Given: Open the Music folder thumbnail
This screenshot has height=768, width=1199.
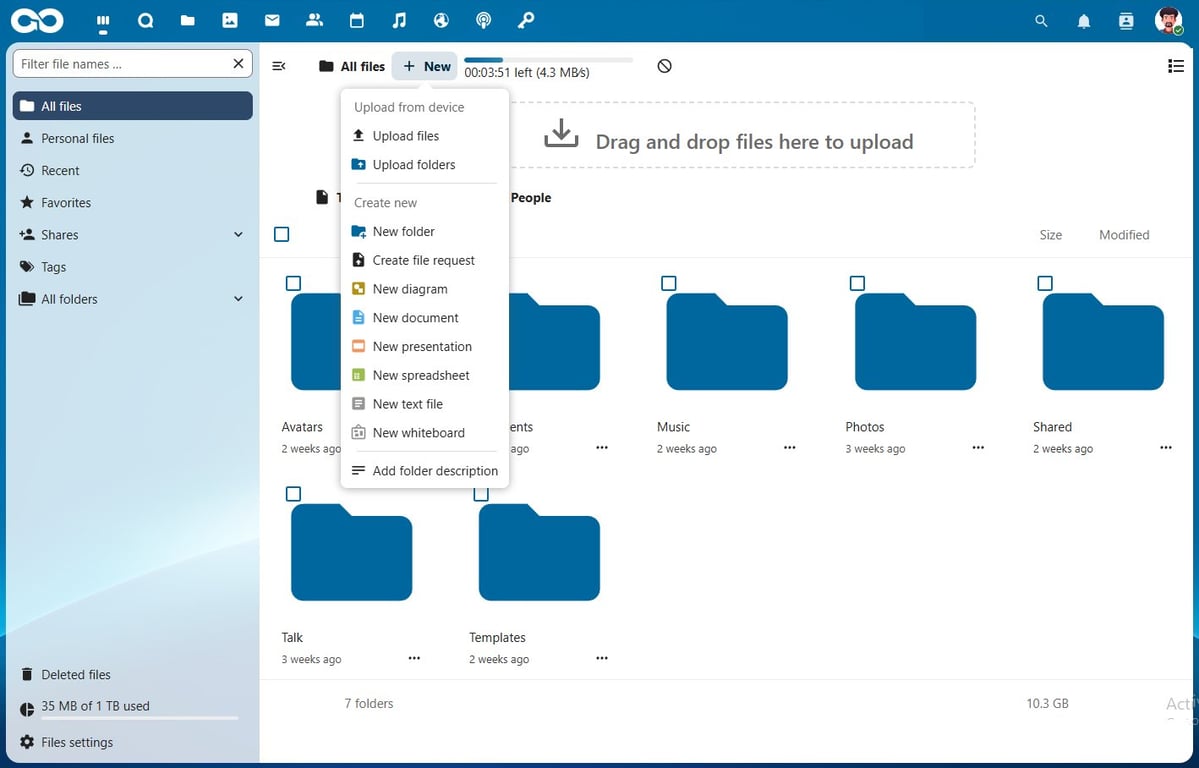Looking at the screenshot, I should 726,342.
